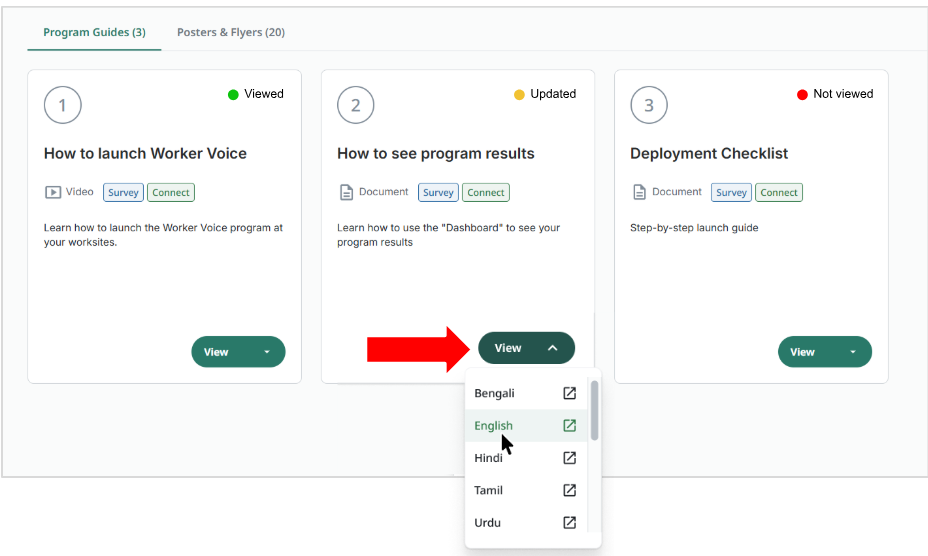This screenshot has height=556, width=928.
Task: Click 'Step-by-step launch guide' description
Action: click(x=694, y=228)
